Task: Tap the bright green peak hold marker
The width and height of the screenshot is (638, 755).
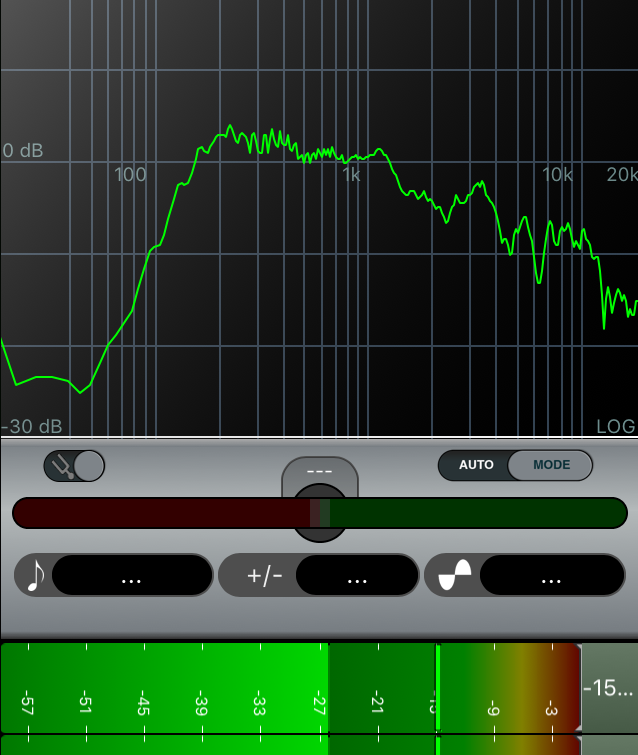Action: (x=438, y=690)
